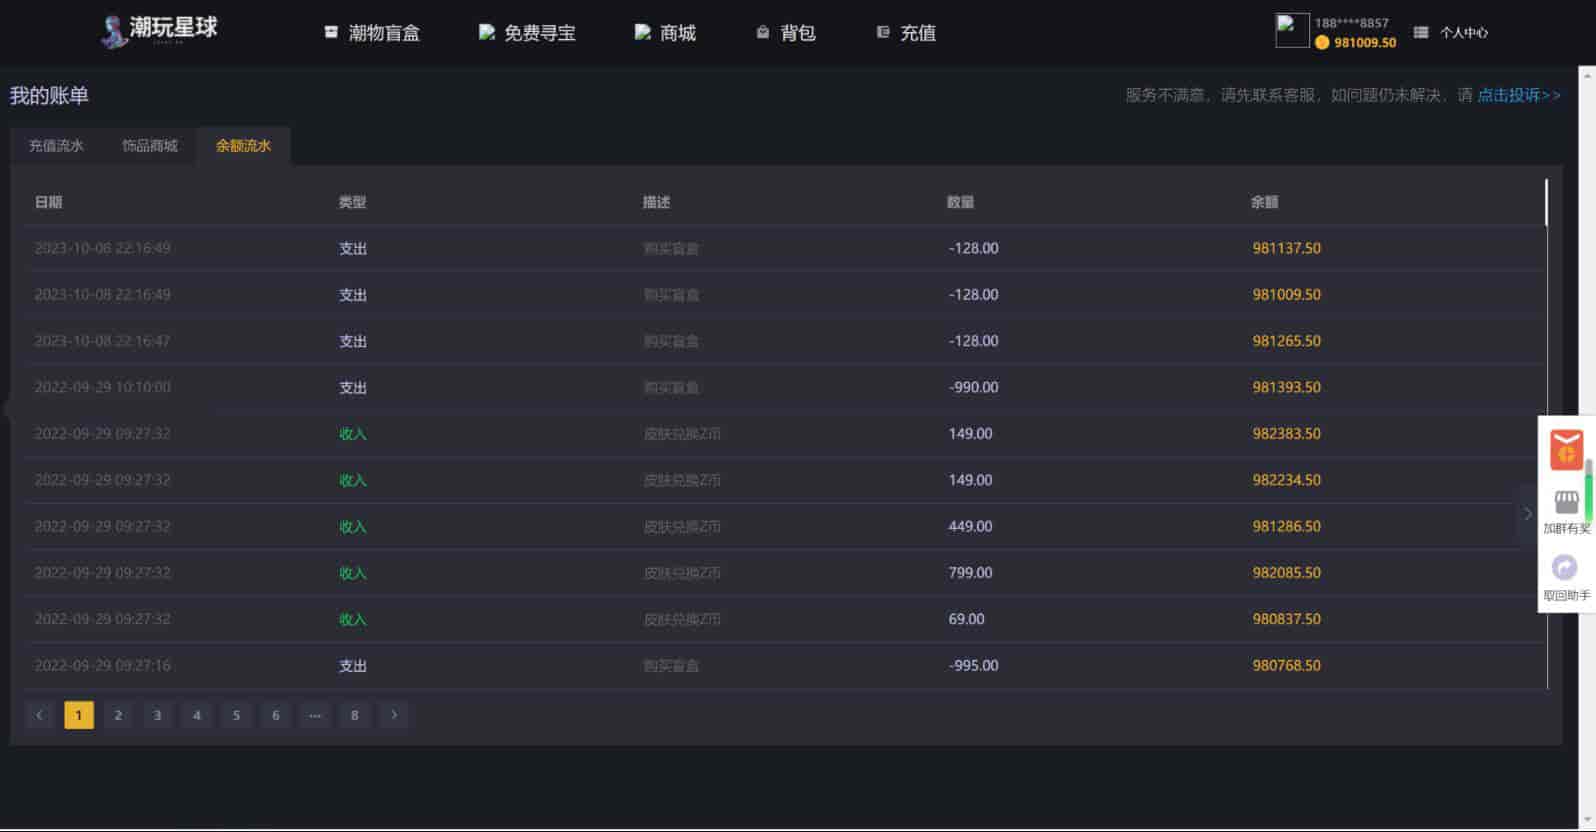The image size is (1596, 832).
Task: Click the bag icon beside 背包
Action: (x=763, y=33)
